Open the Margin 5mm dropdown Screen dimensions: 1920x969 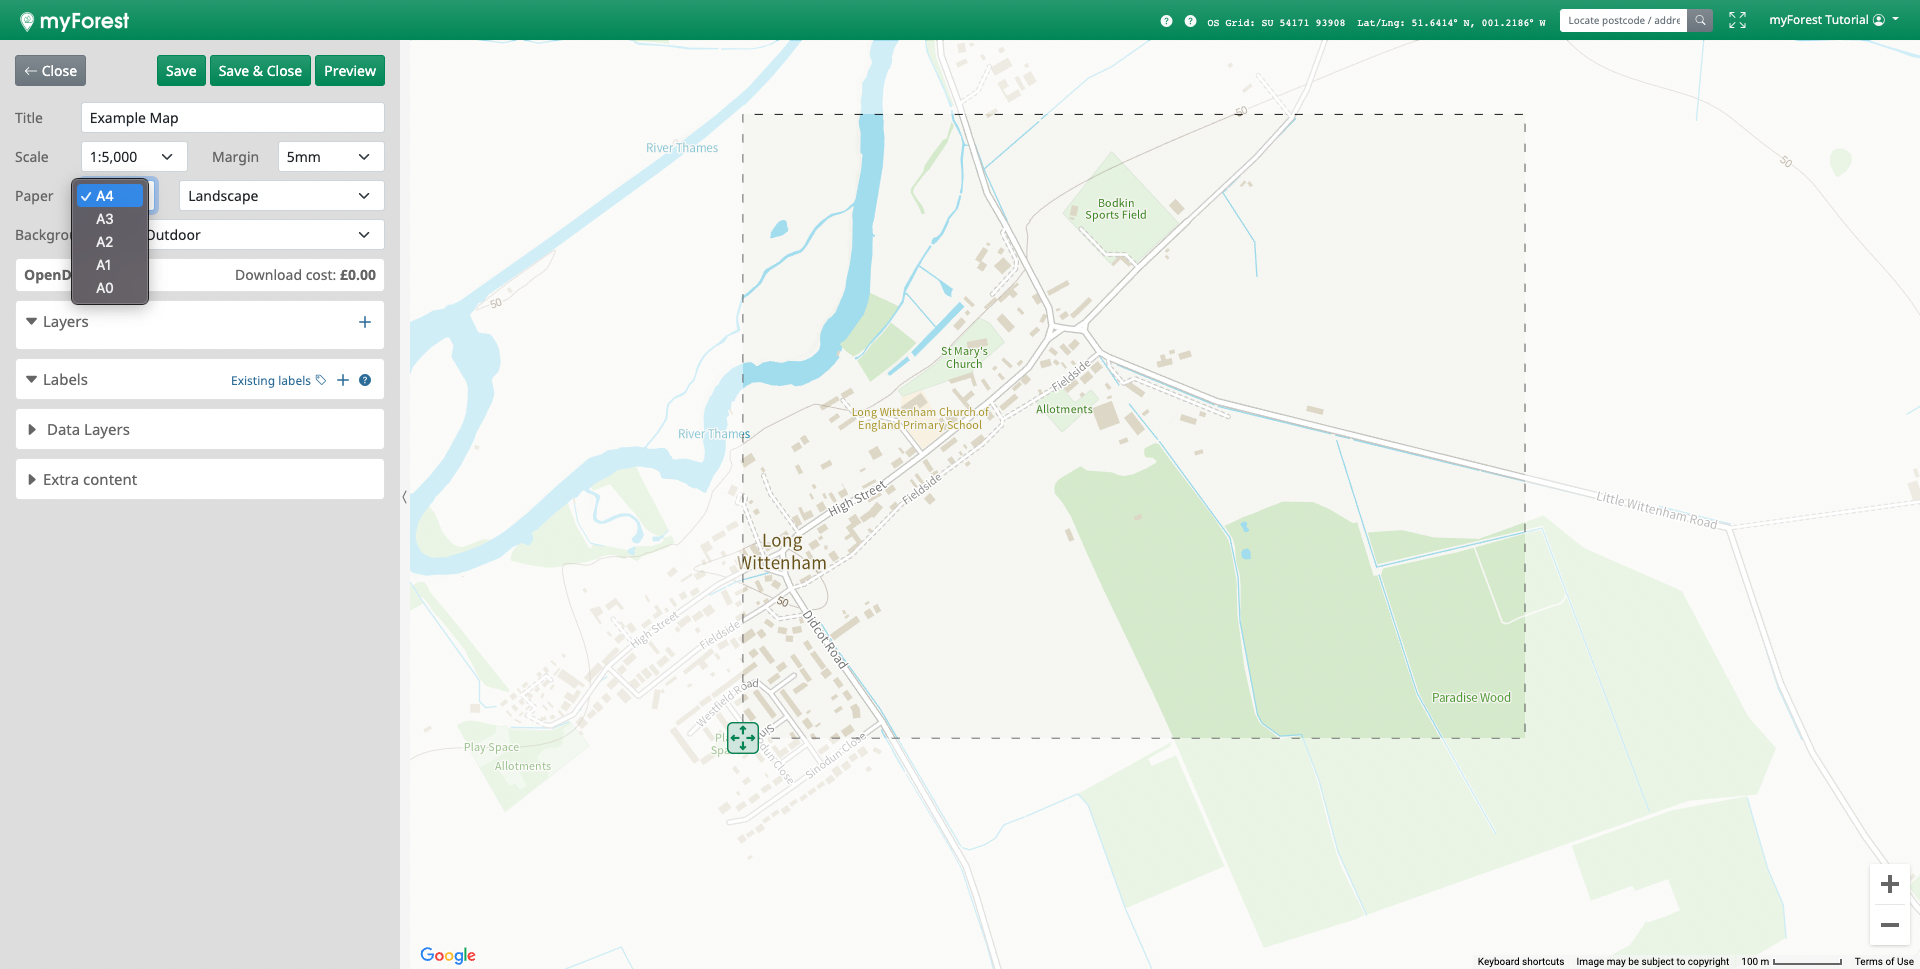pos(330,157)
